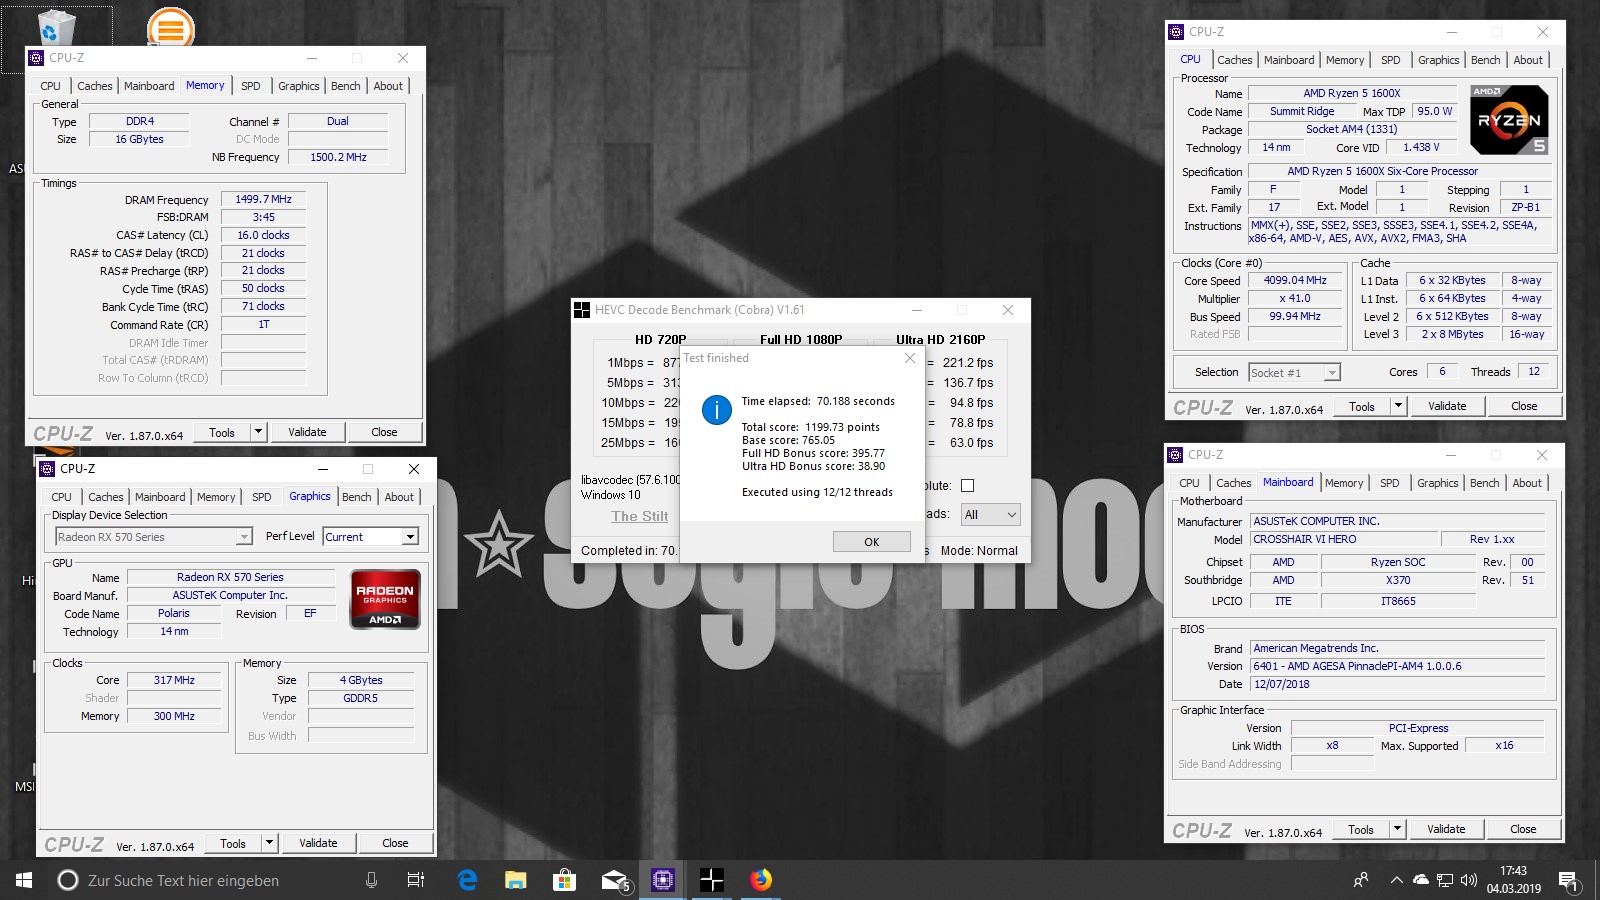Click the Ryzen 5 logo in CPU window
Viewport: 1600px width, 900px height.
pyautogui.click(x=1509, y=120)
